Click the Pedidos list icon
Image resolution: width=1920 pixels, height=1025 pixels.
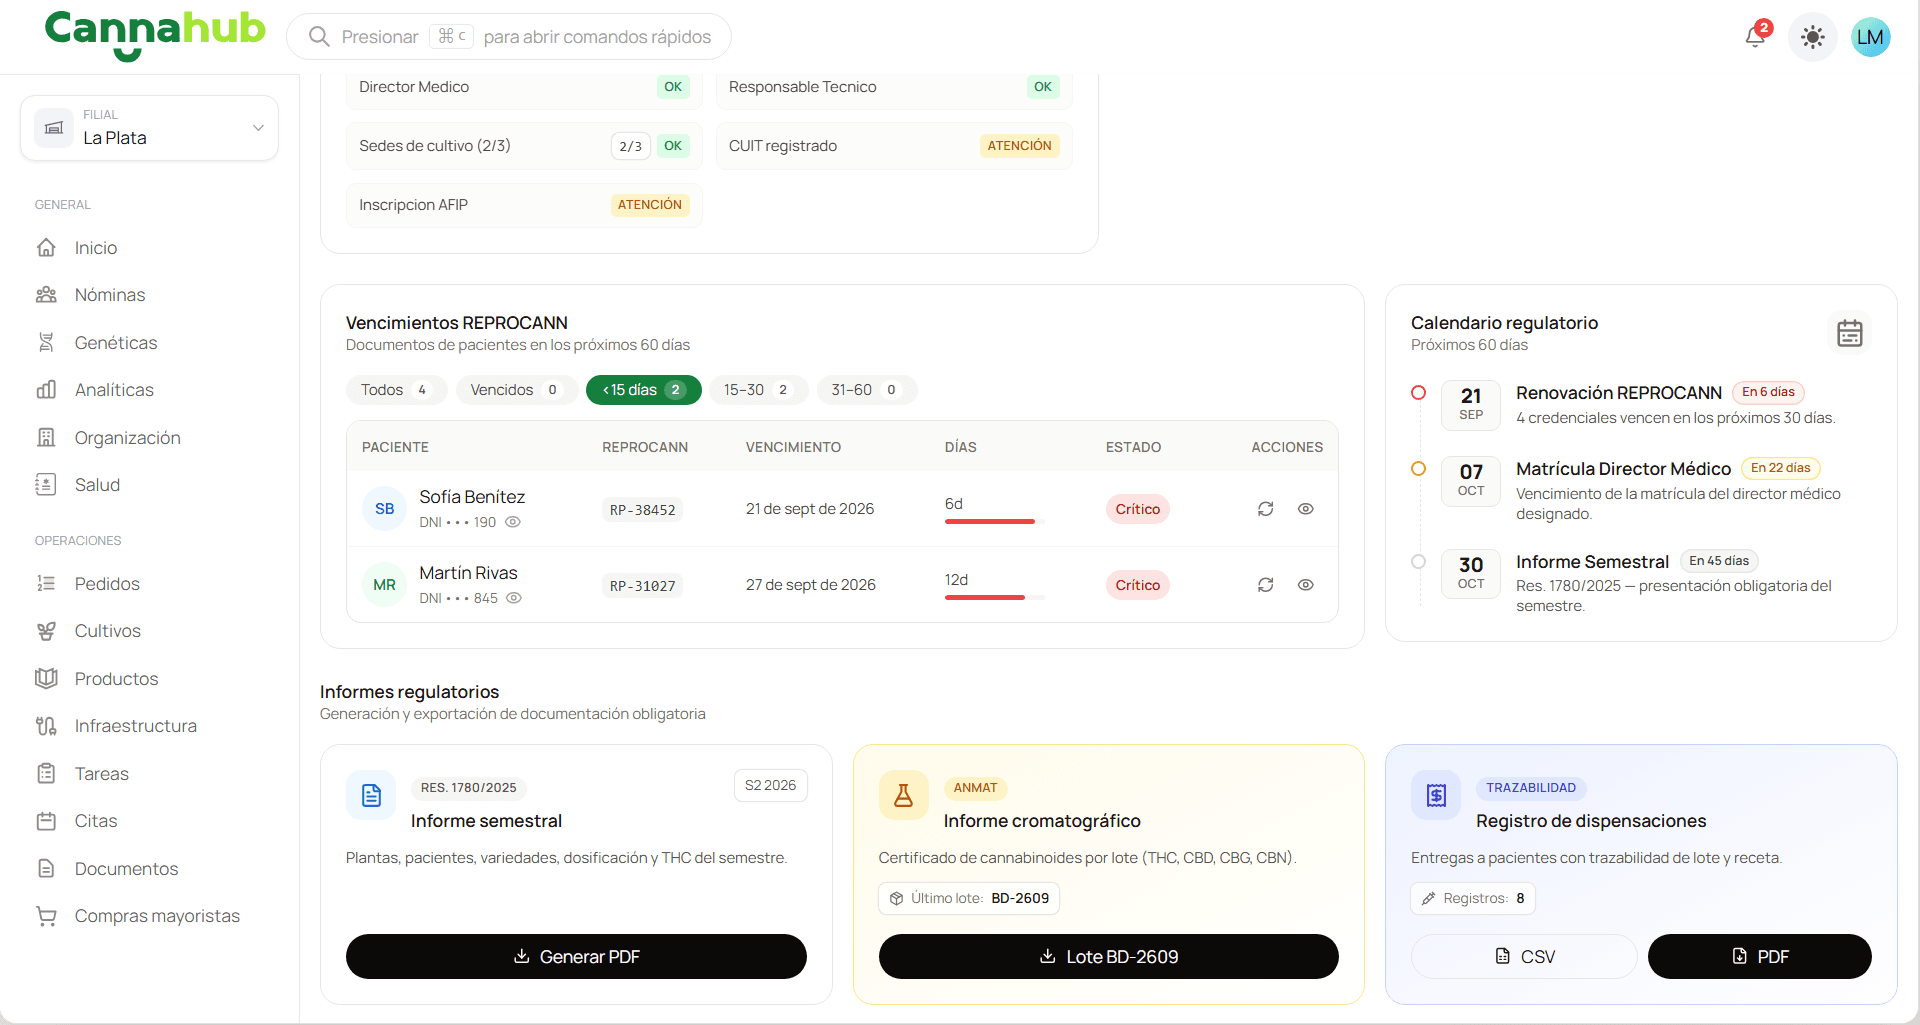(x=46, y=584)
